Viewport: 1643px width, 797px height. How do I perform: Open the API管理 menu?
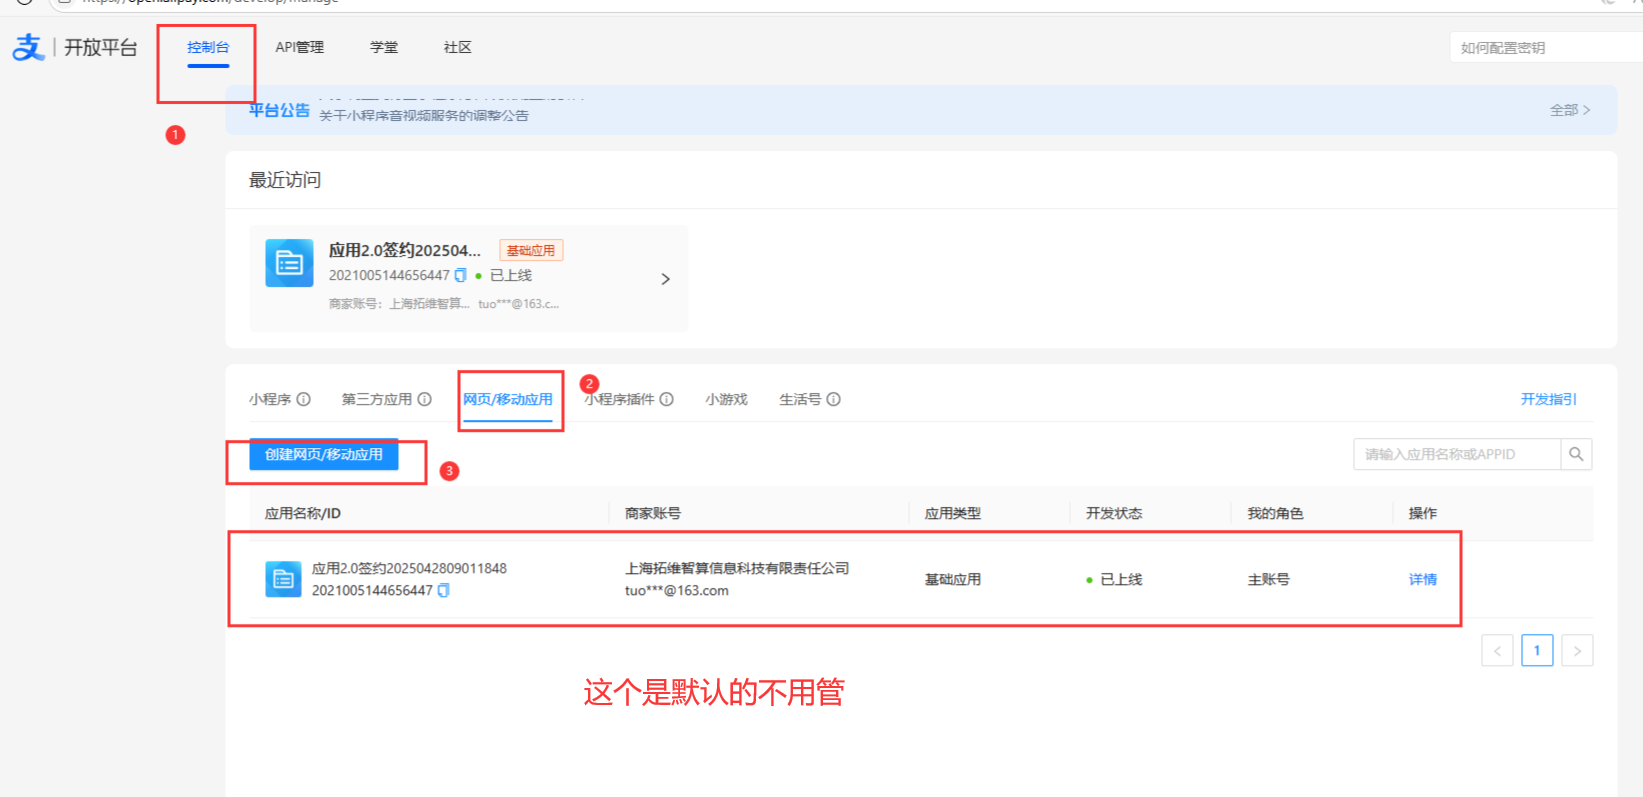(300, 47)
